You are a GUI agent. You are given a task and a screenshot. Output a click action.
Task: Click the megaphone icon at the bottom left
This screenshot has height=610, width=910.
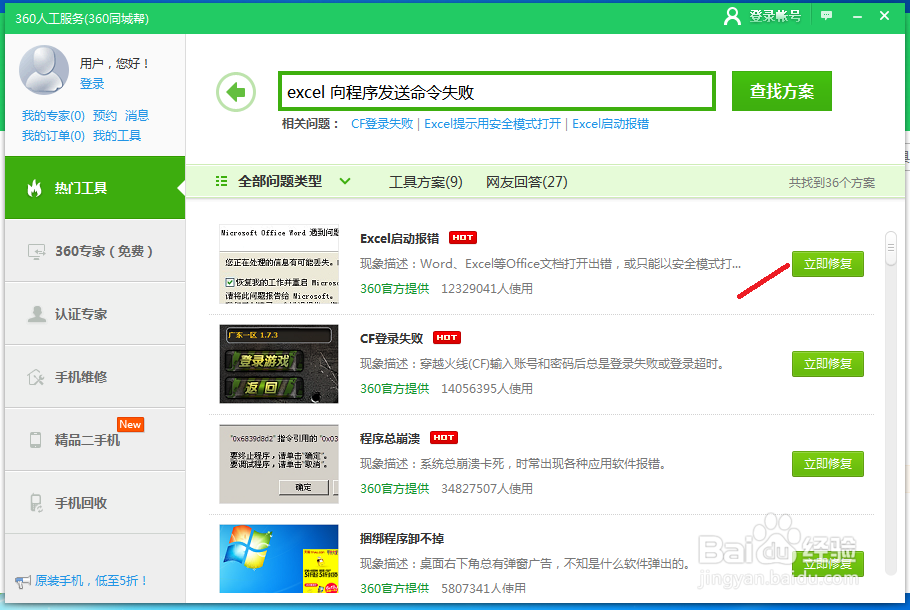click(23, 581)
